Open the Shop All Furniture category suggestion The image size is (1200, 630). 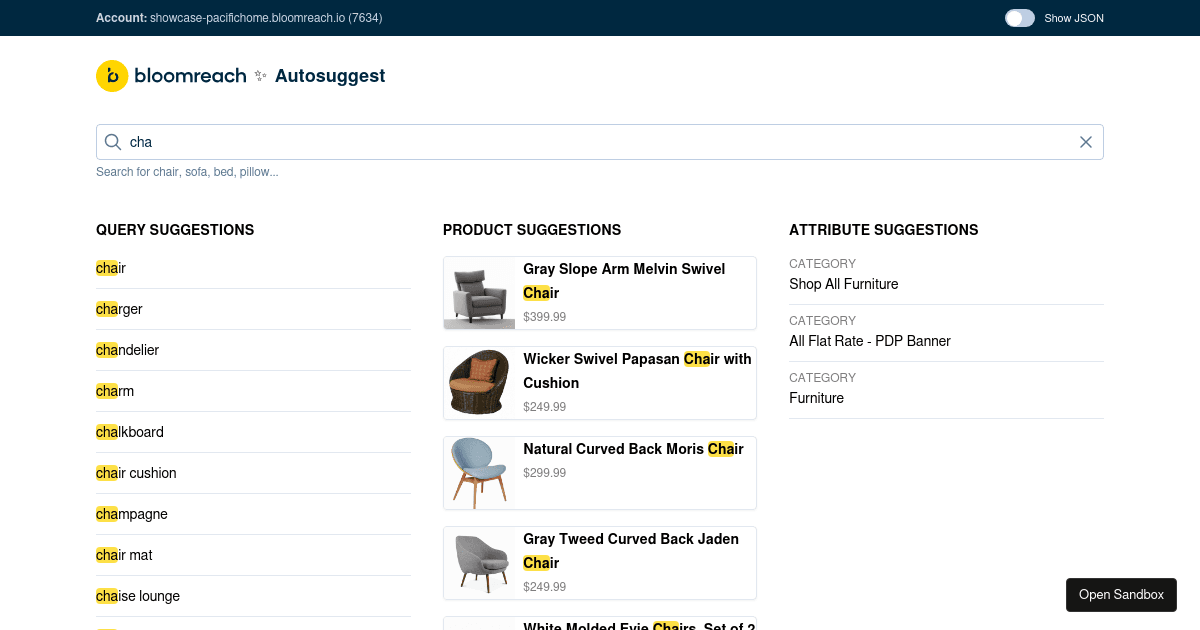pyautogui.click(x=843, y=284)
